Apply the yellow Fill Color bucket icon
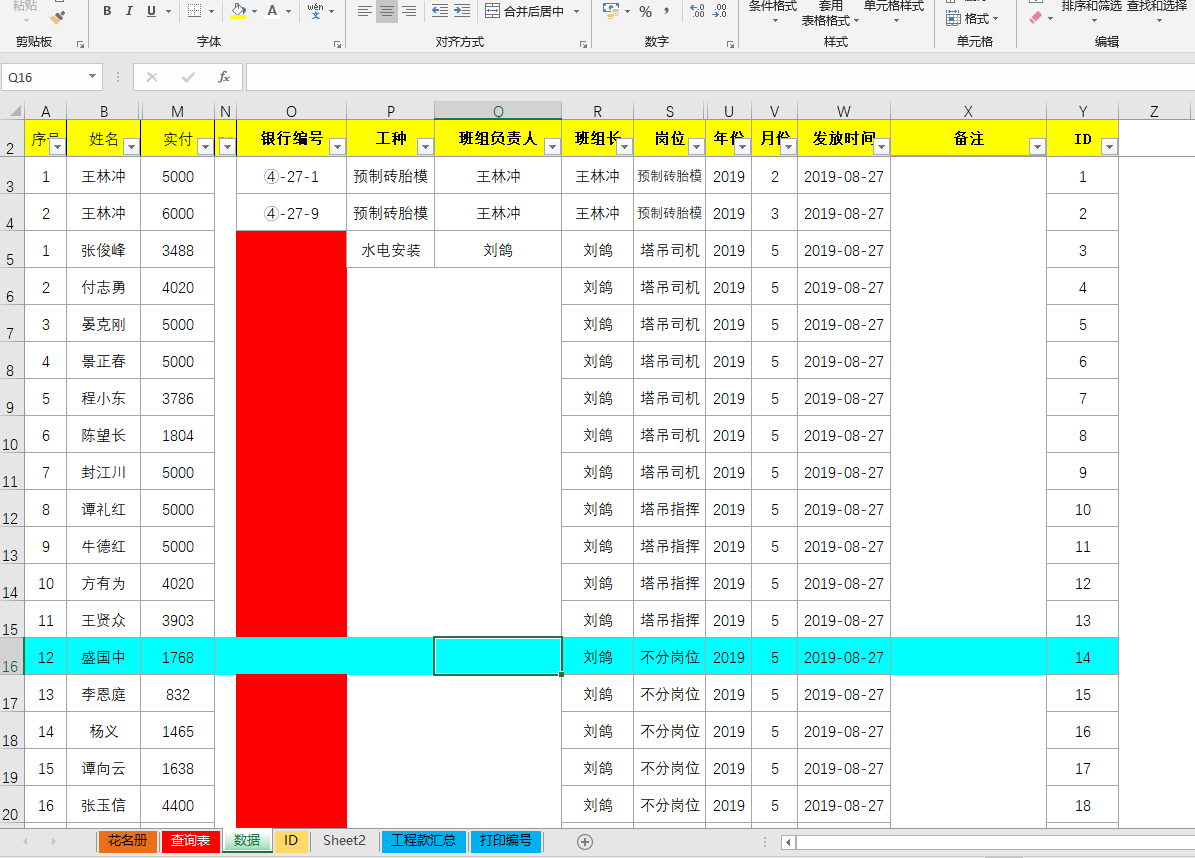 pyautogui.click(x=237, y=10)
